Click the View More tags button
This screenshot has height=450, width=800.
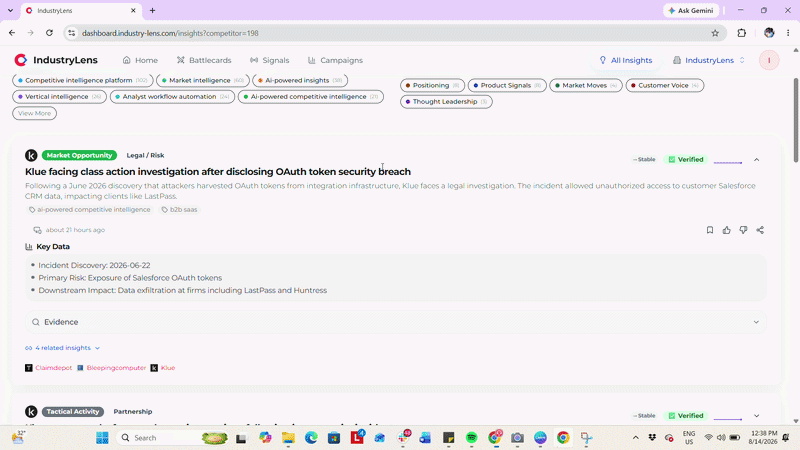[x=34, y=113]
